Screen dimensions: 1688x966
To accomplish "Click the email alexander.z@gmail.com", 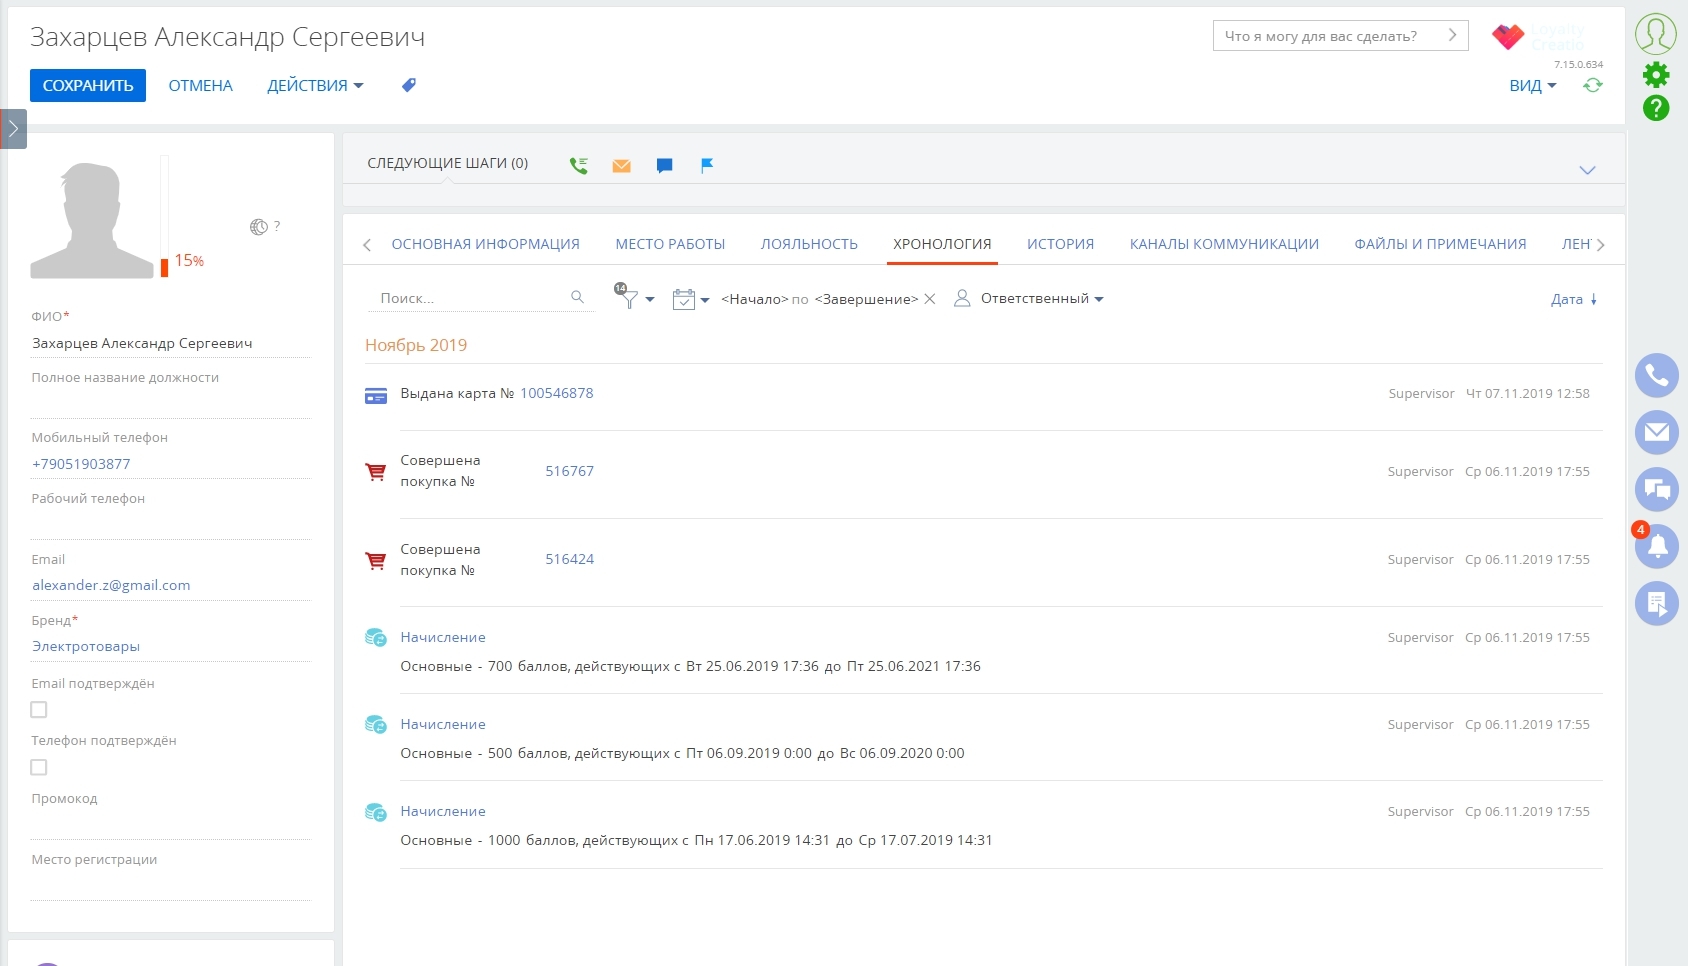I will [111, 585].
